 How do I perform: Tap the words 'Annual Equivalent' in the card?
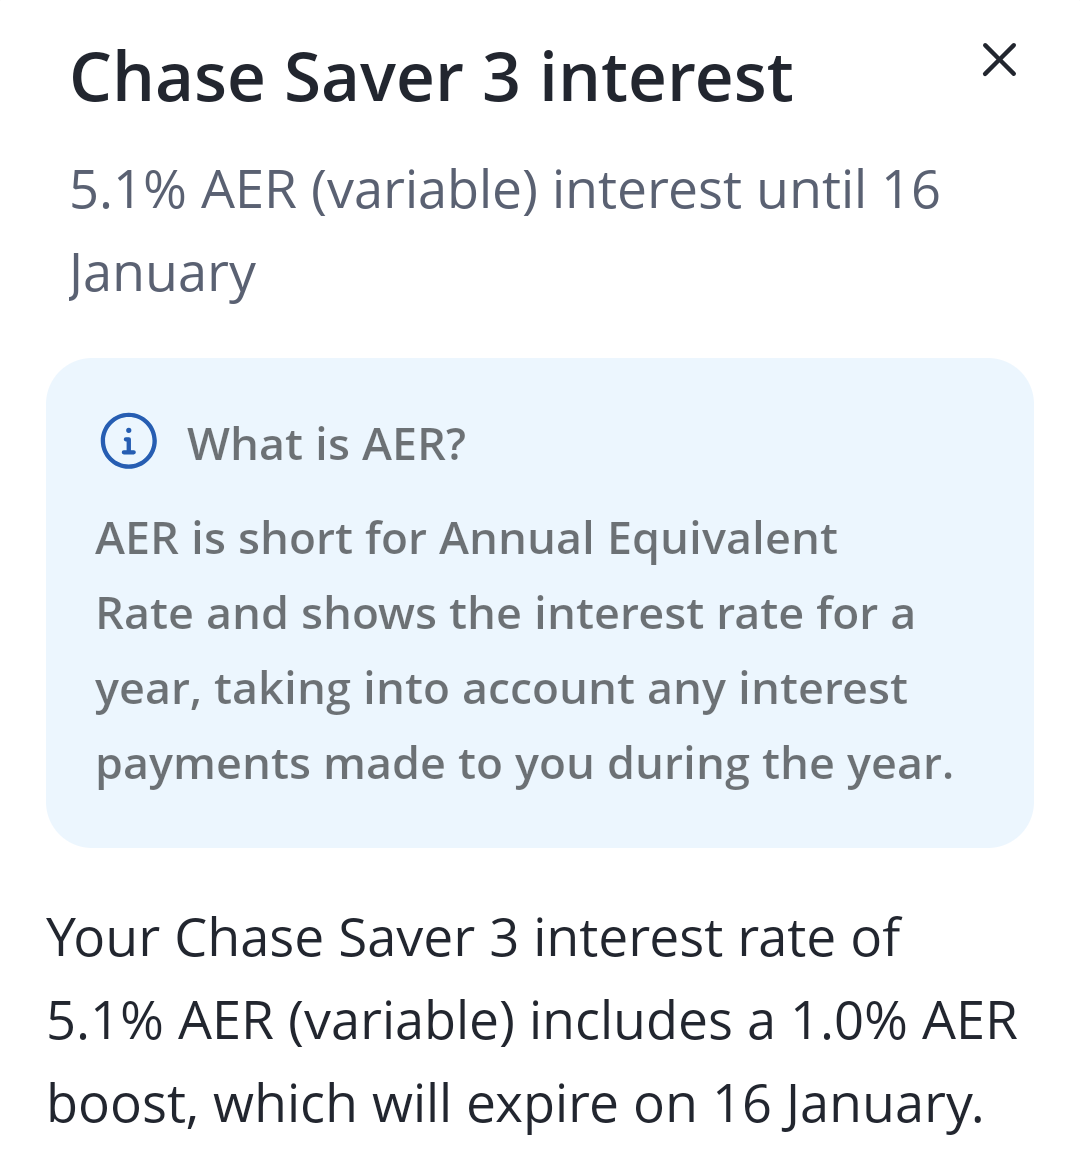[x=638, y=538]
